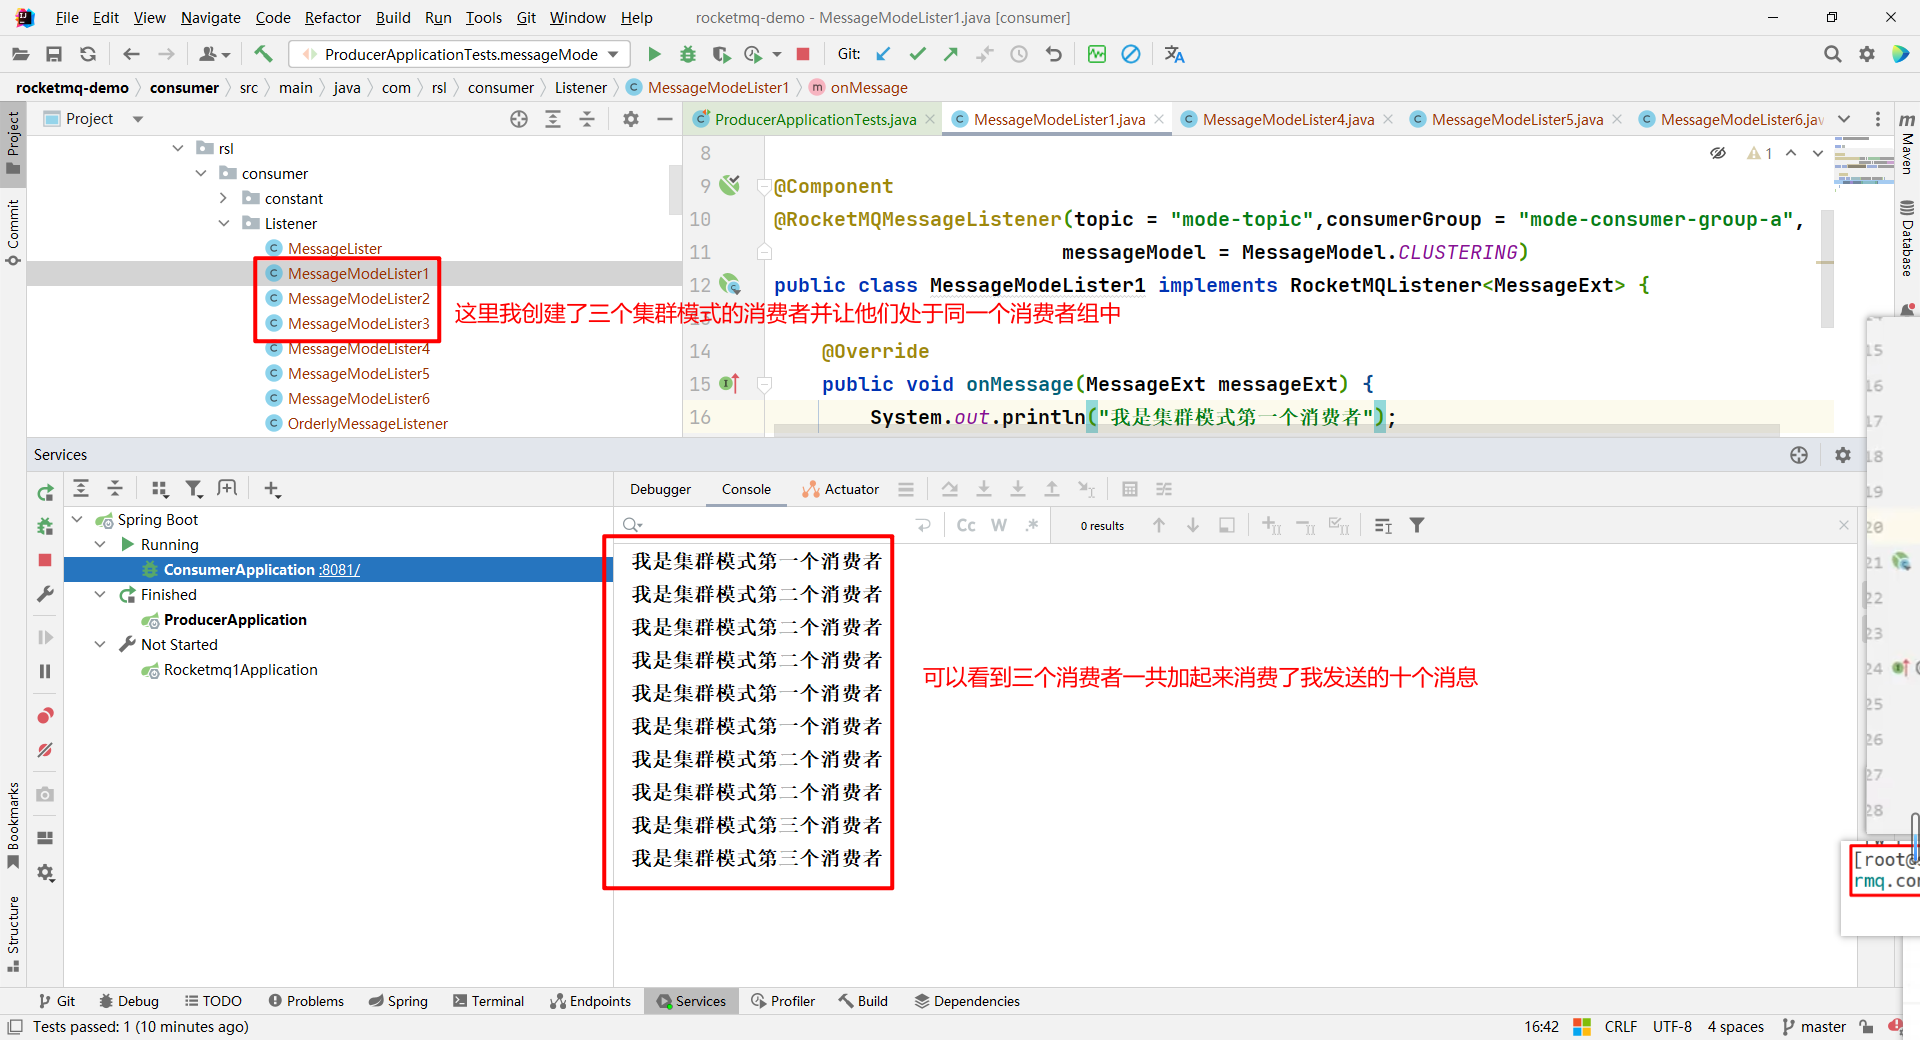Open IDE settings gear in top toolbar
The image size is (1920, 1040).
pyautogui.click(x=1866, y=54)
